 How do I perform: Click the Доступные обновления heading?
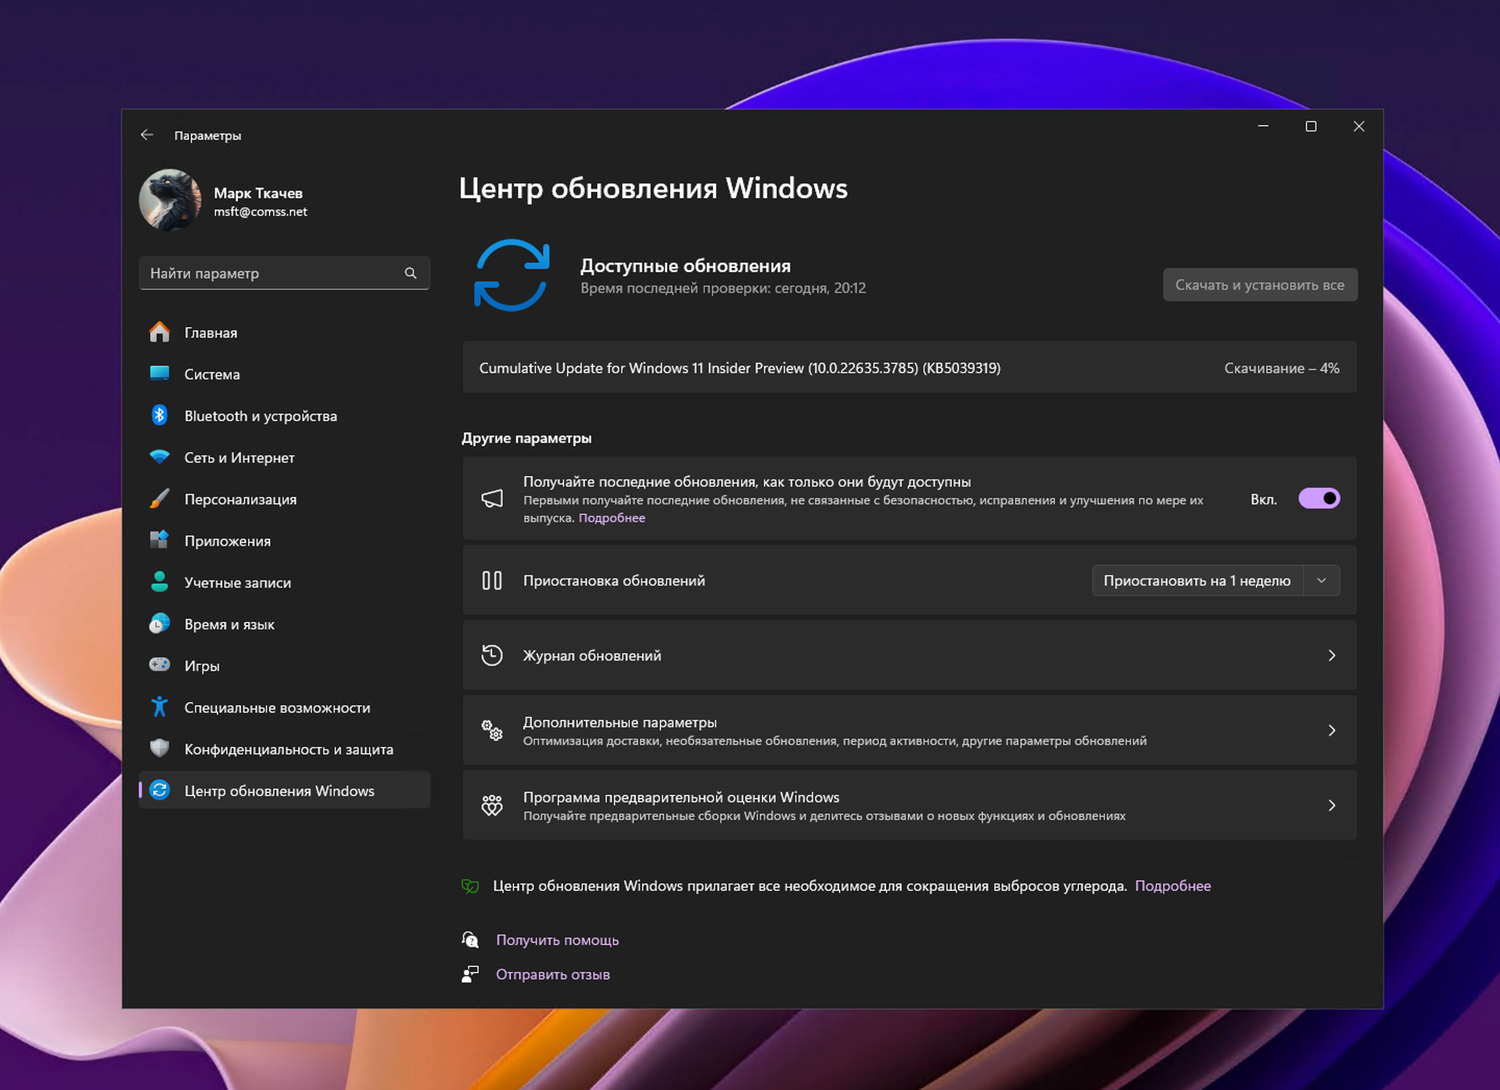point(686,266)
